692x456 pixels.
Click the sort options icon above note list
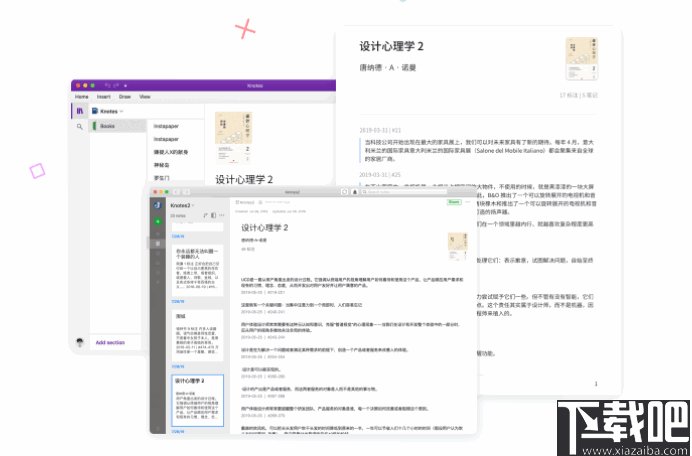click(x=205, y=215)
